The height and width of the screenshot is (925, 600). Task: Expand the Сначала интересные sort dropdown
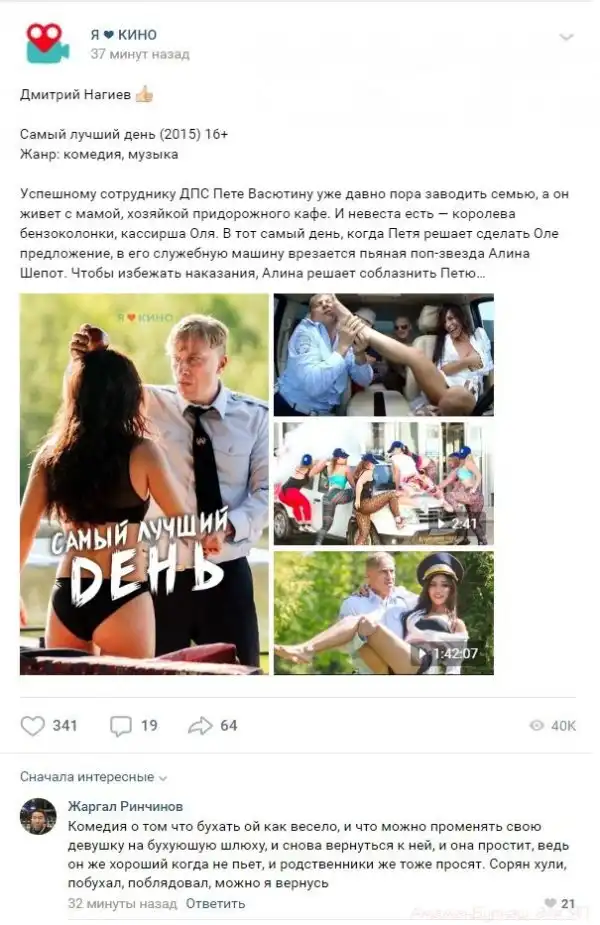[x=93, y=777]
